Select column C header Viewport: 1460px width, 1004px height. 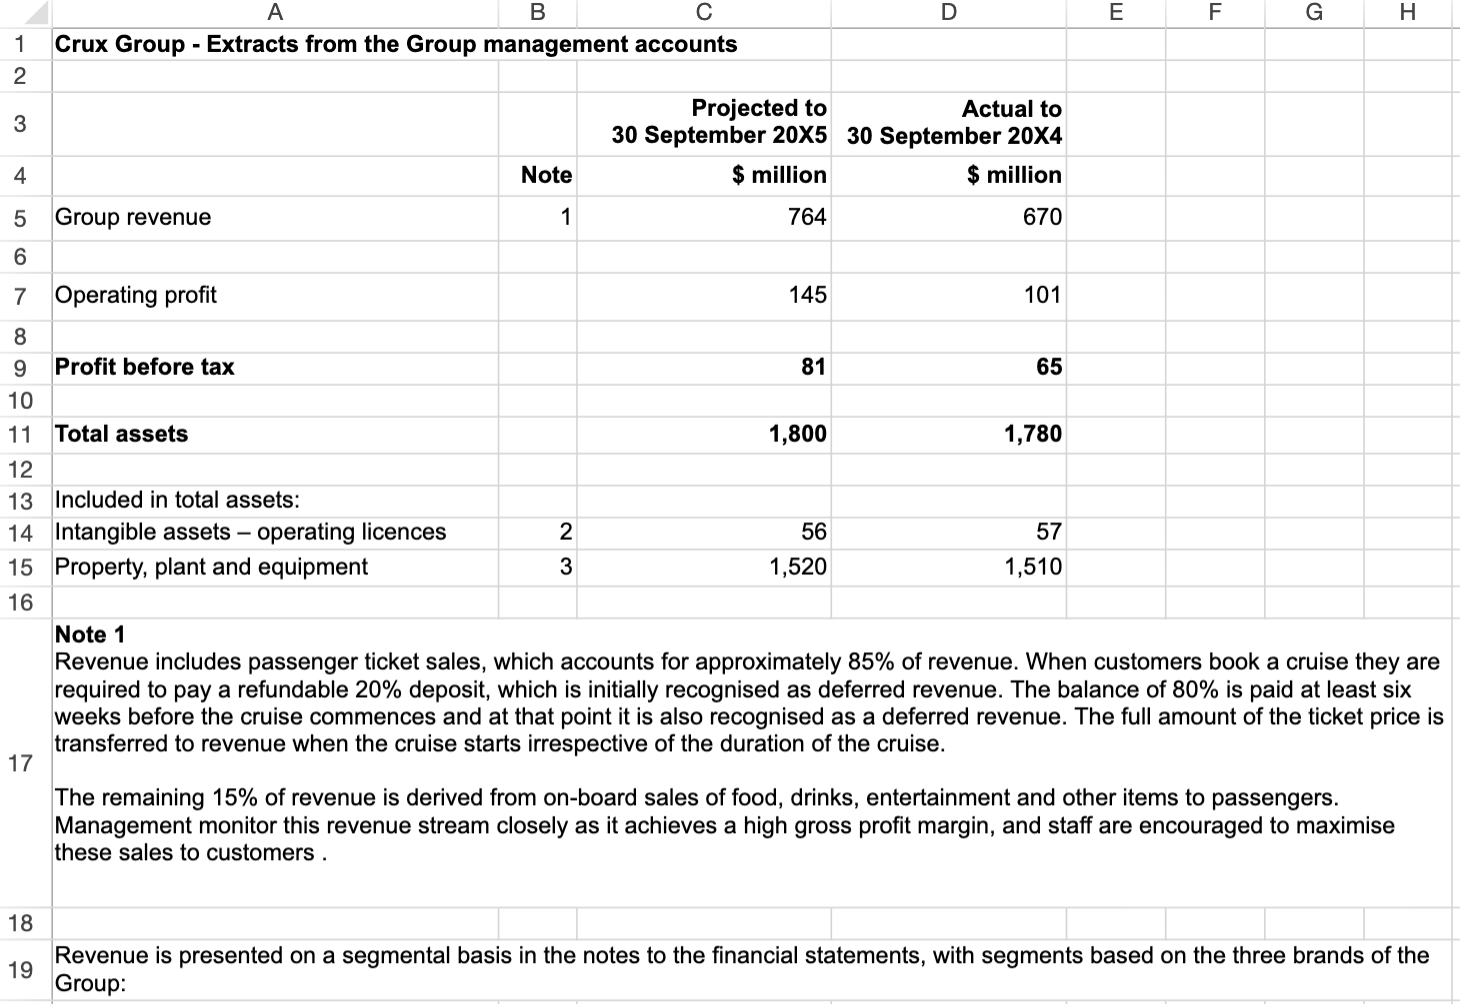click(703, 13)
